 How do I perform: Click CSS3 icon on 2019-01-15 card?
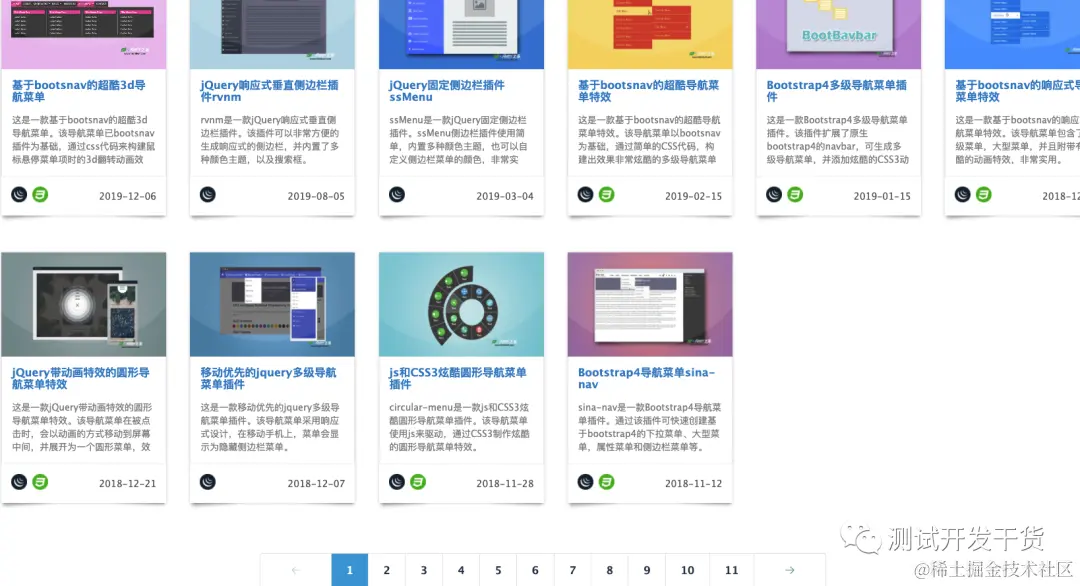[x=796, y=195]
